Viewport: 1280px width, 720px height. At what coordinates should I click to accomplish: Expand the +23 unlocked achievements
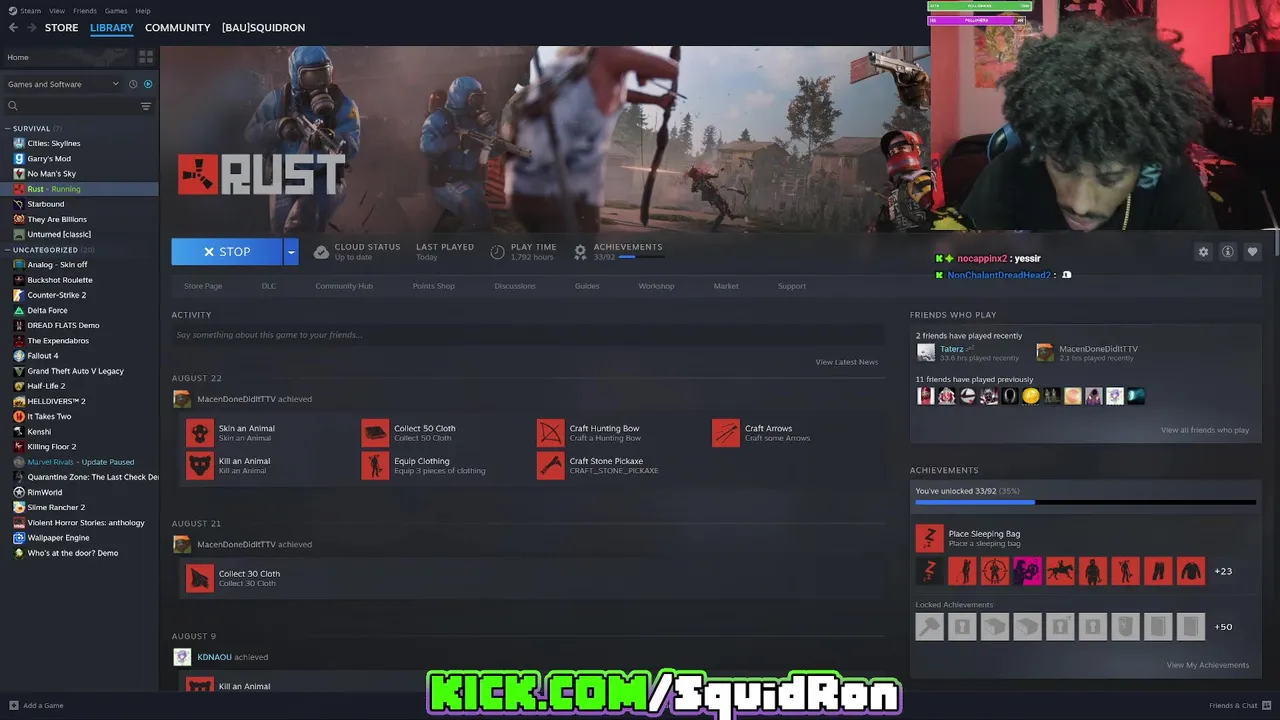1223,571
